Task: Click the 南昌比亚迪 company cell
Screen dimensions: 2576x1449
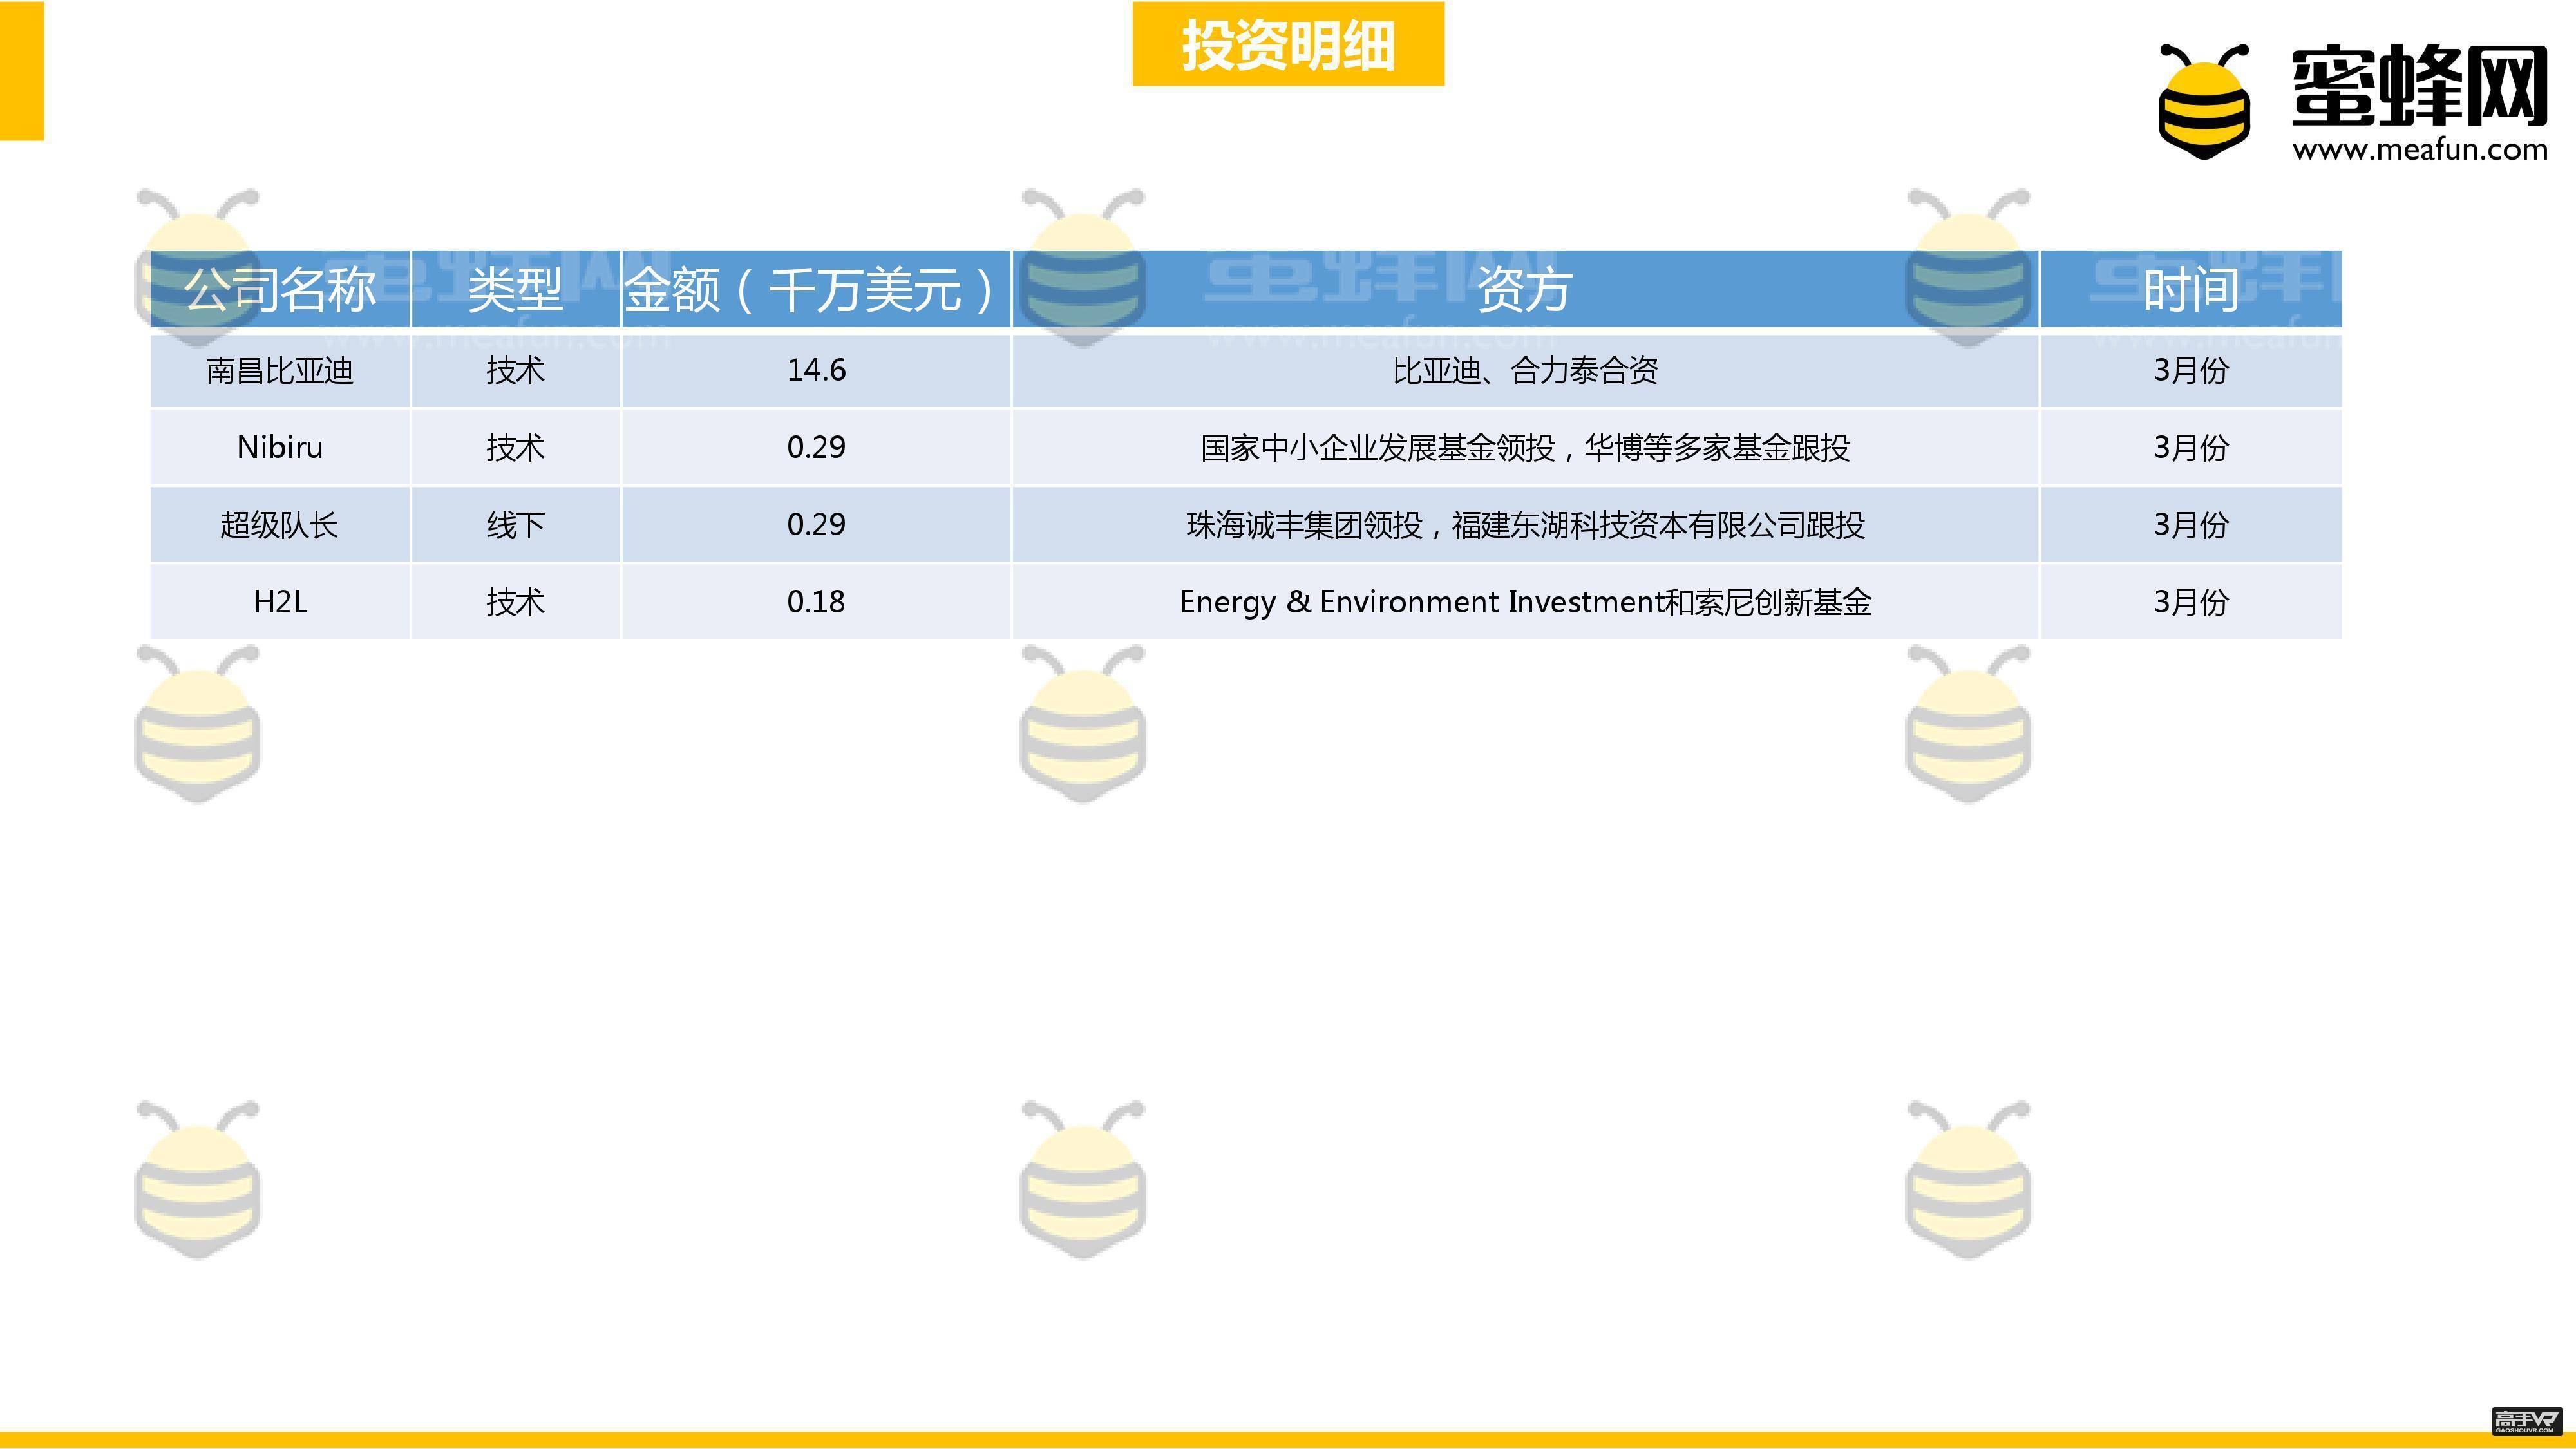Action: pyautogui.click(x=280, y=371)
